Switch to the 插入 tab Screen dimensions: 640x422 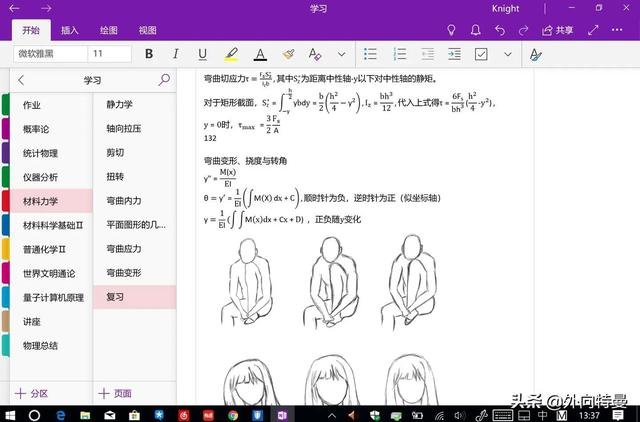click(69, 30)
